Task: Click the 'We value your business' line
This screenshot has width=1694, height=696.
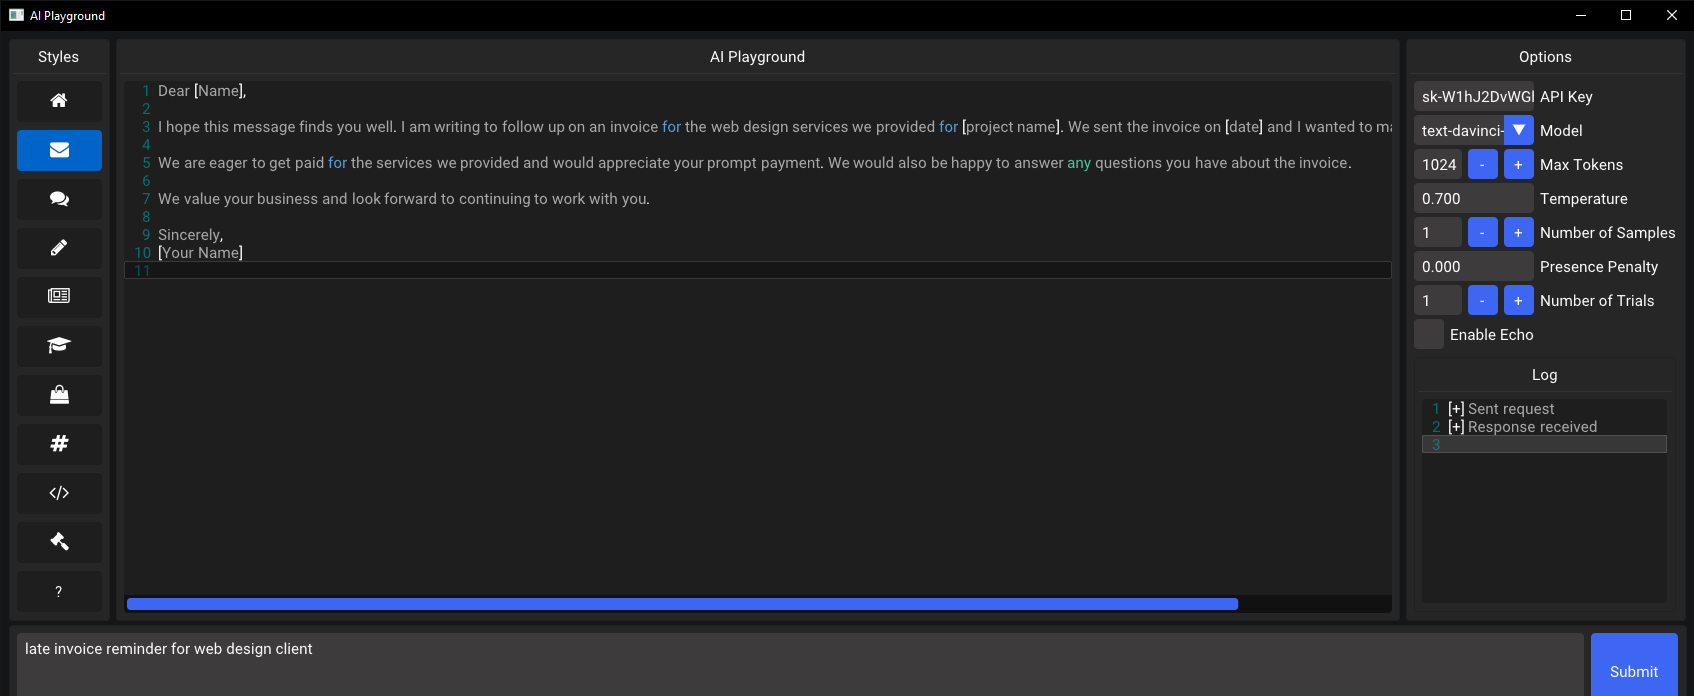Action: [x=404, y=199]
